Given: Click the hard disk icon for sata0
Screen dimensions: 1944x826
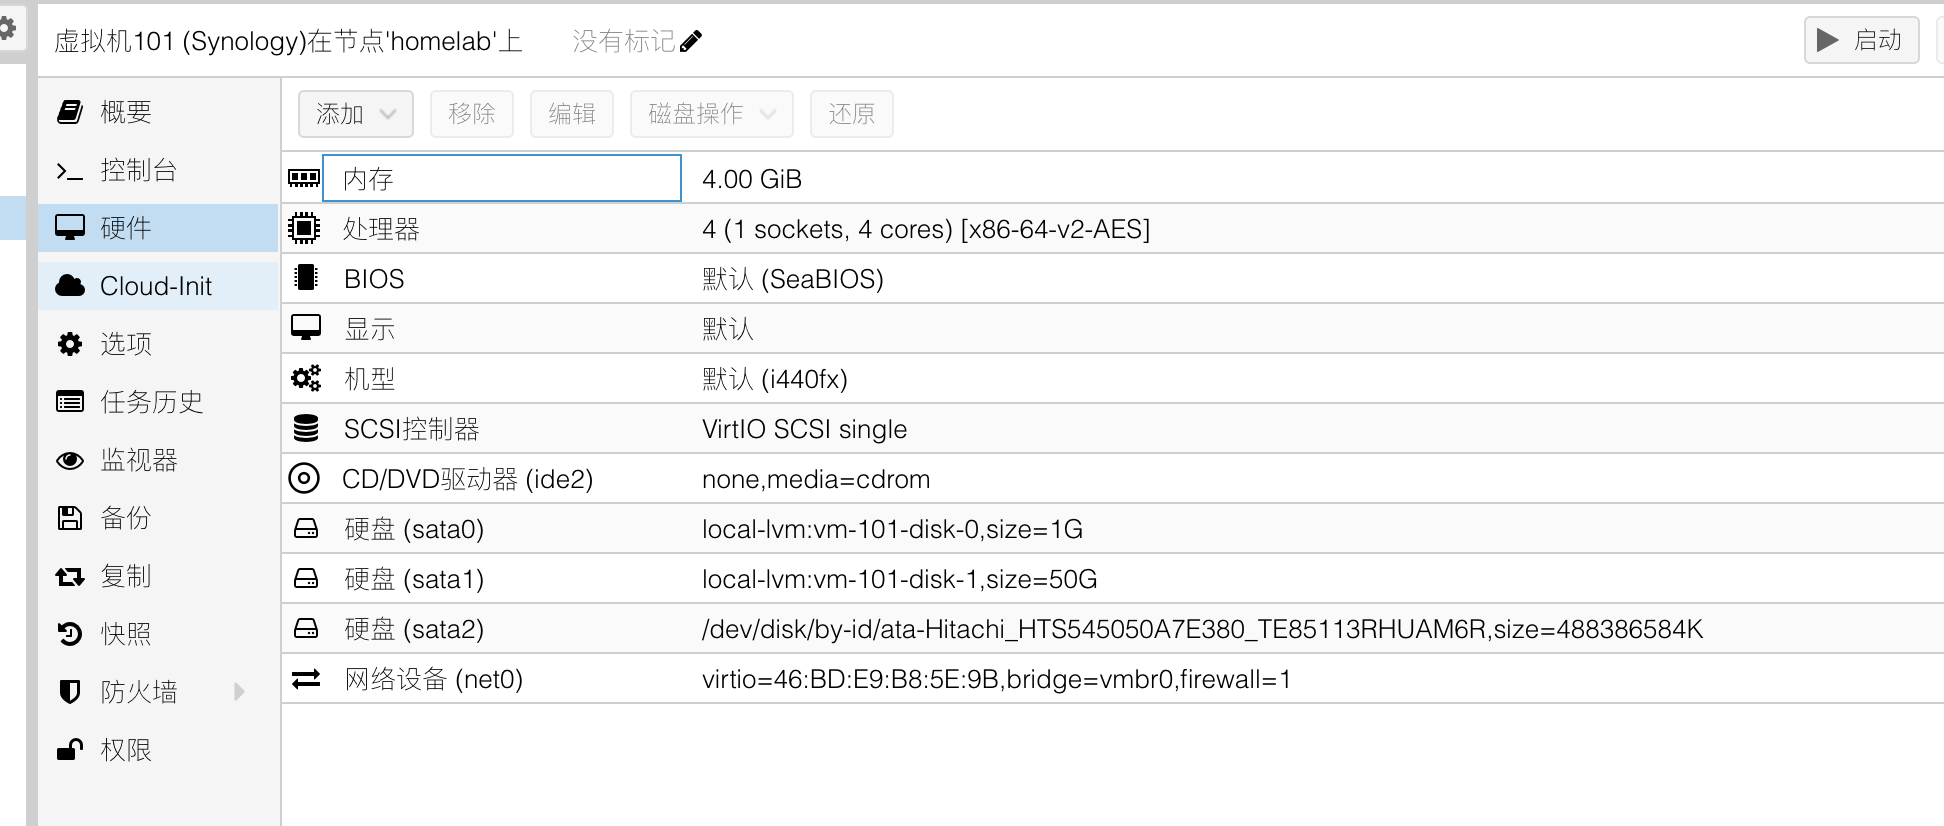Looking at the screenshot, I should [305, 528].
